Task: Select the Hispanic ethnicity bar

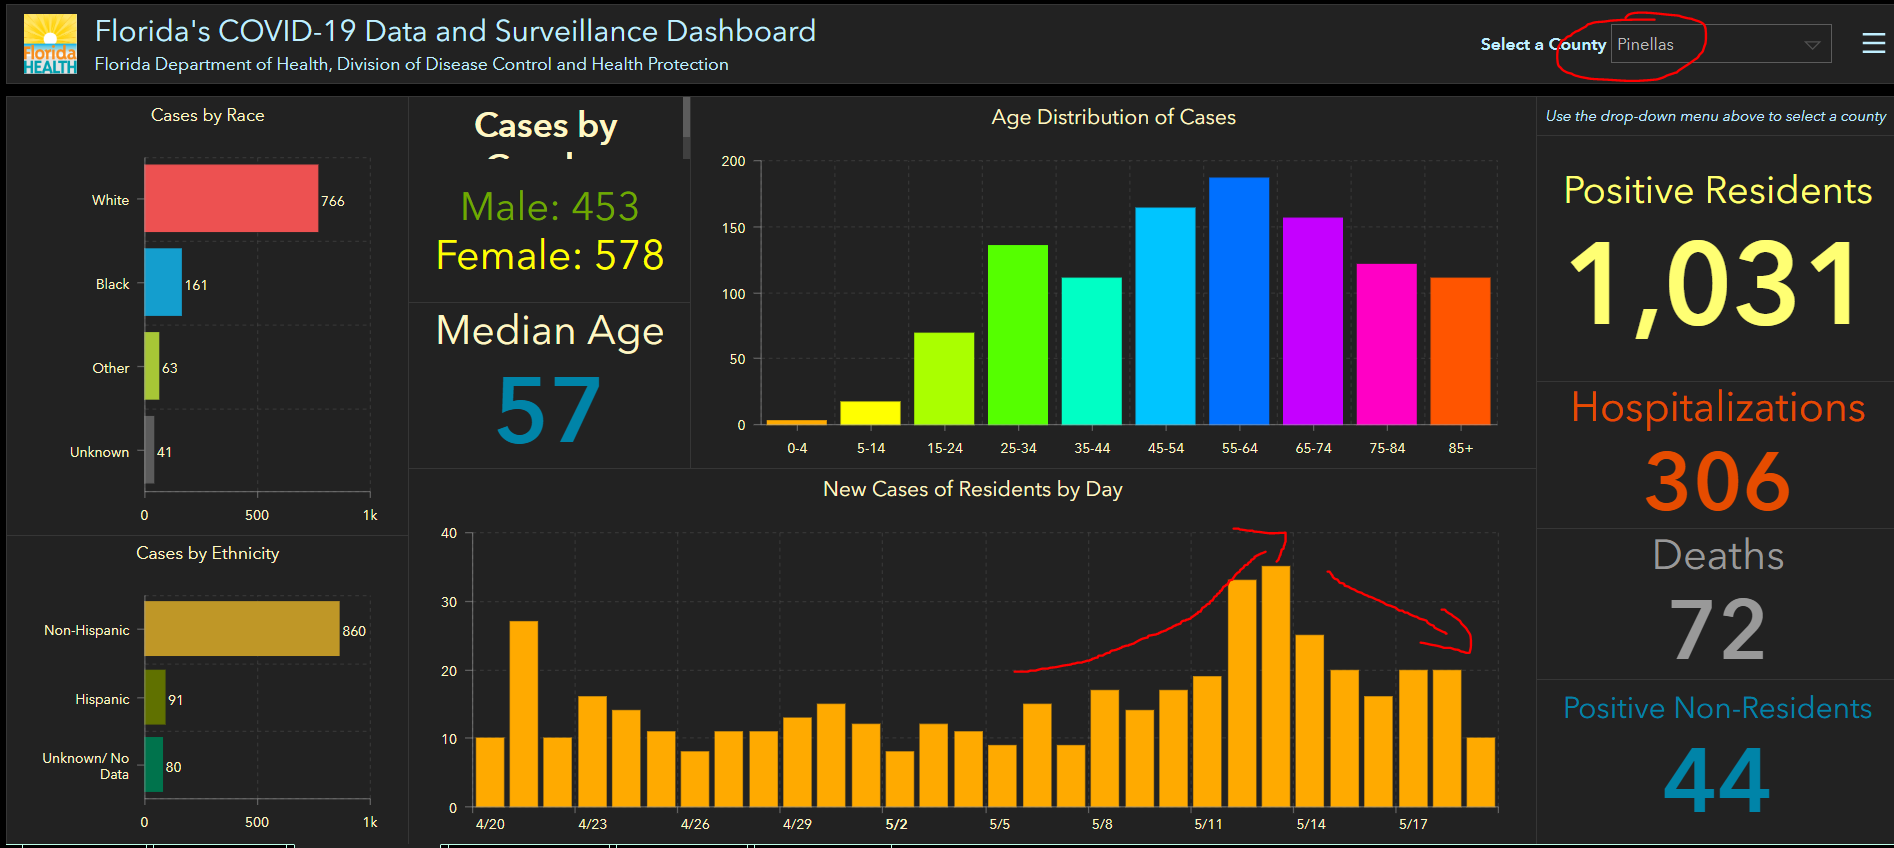Action: (155, 697)
